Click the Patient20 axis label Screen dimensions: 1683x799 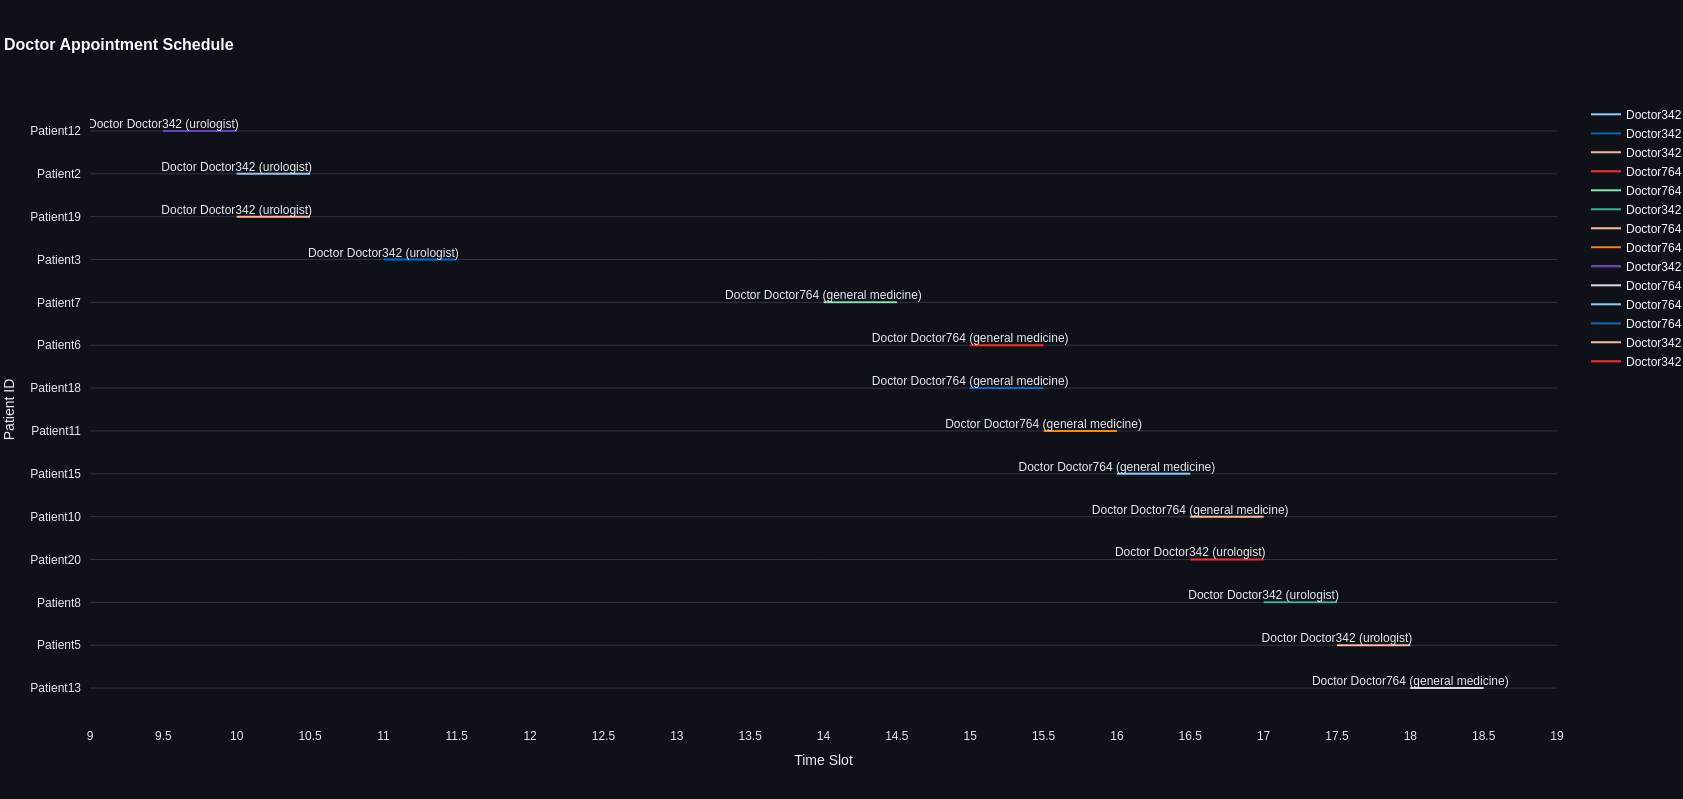[55, 560]
